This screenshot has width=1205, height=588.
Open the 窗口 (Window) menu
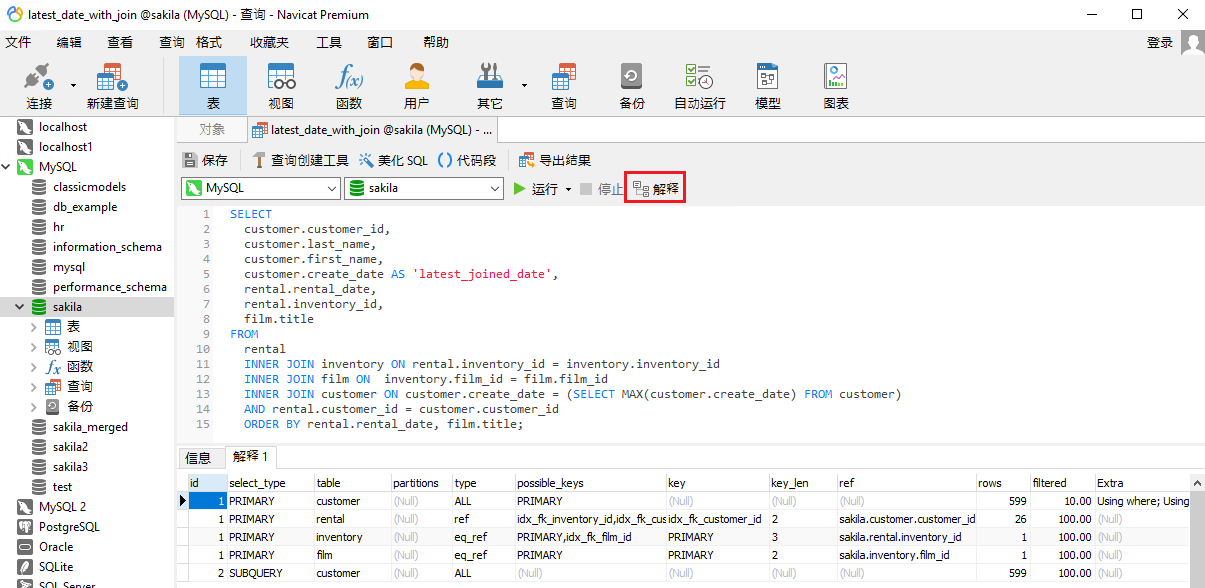[x=380, y=43]
